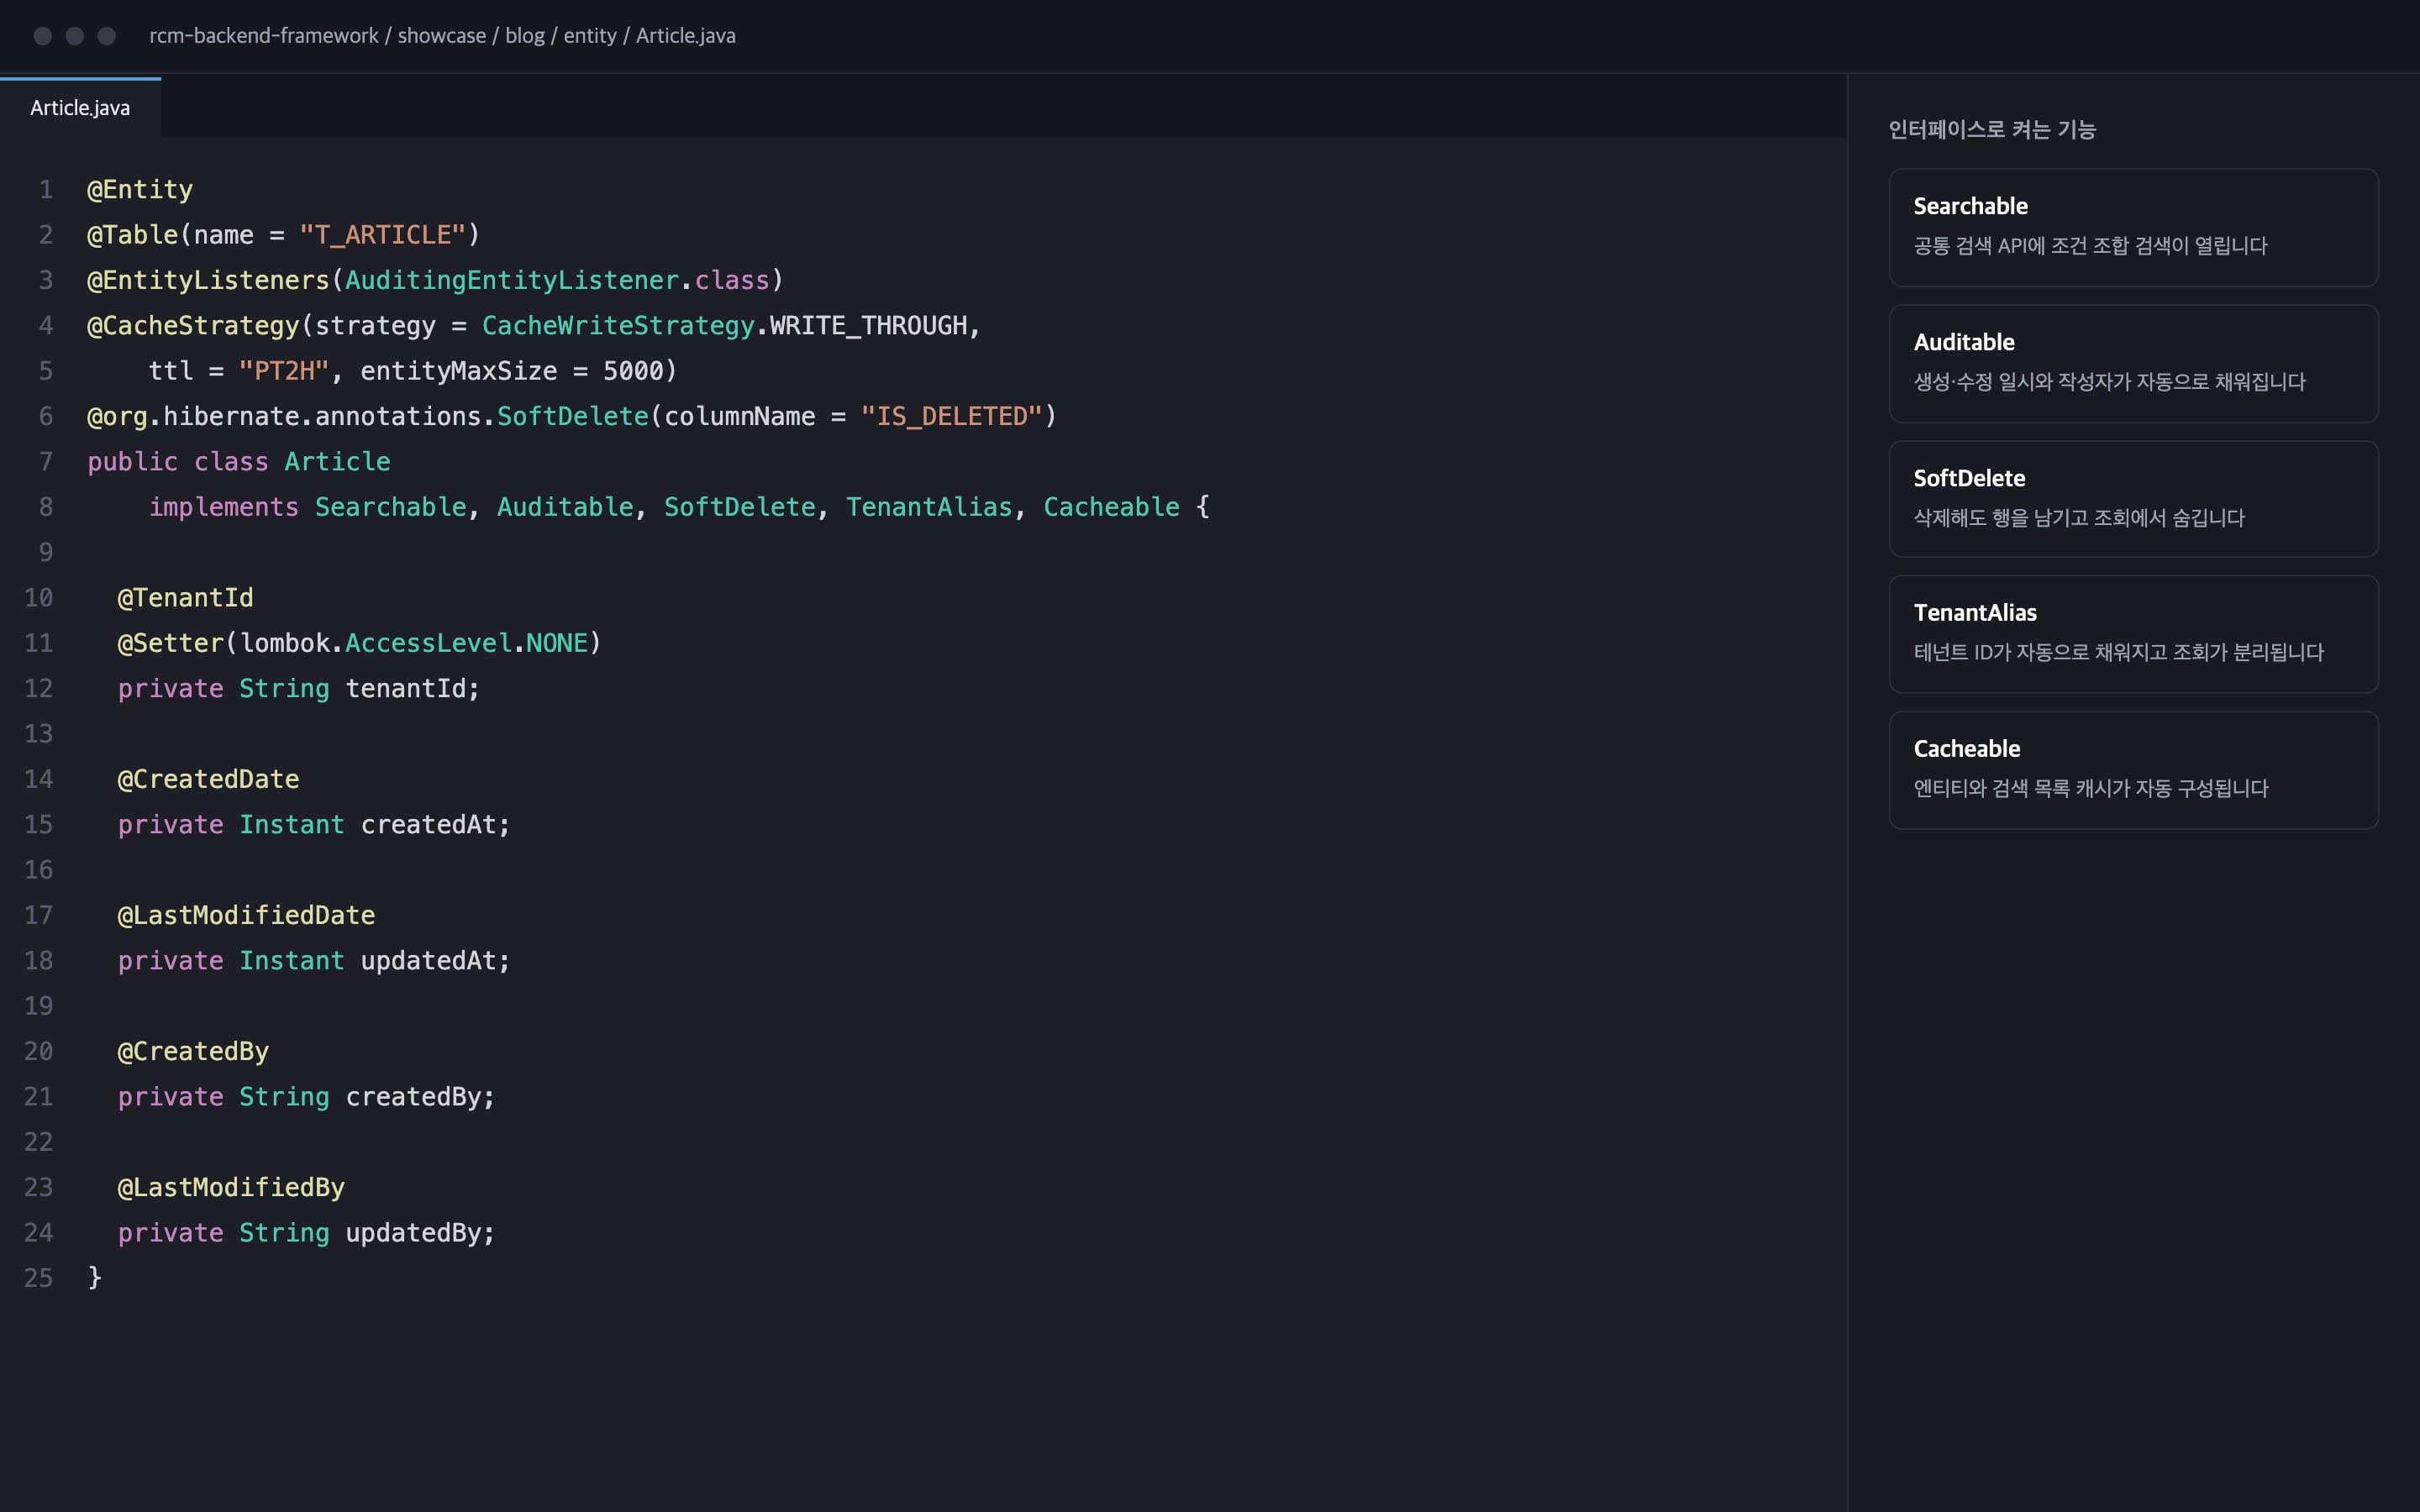The image size is (2420, 1512).
Task: Click the green maximize window dot
Action: (107, 36)
